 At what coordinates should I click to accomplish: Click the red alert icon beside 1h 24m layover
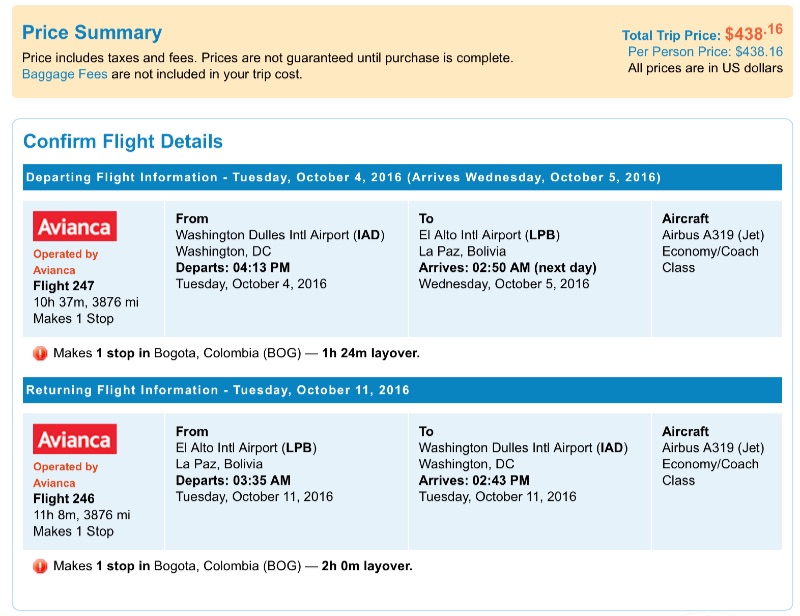click(x=40, y=353)
